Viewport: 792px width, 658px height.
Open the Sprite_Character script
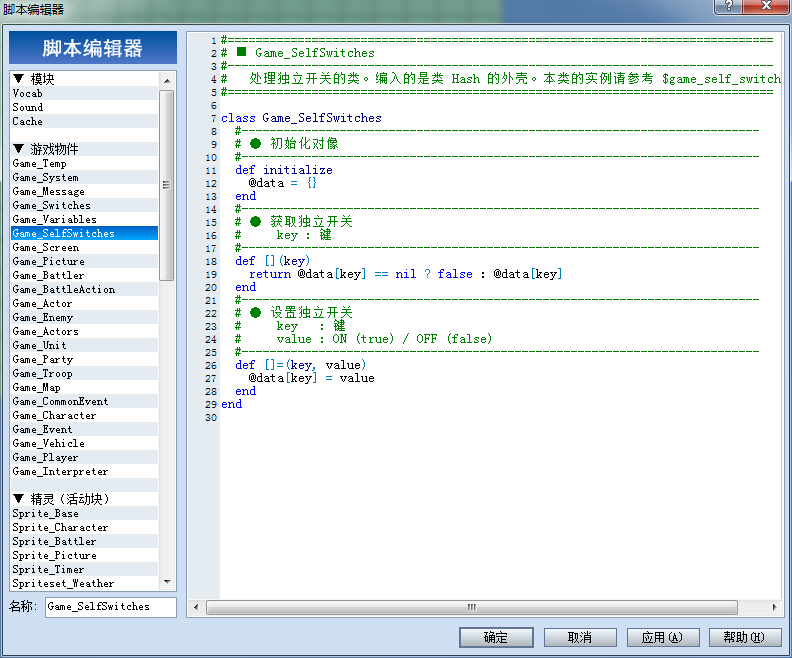click(84, 527)
